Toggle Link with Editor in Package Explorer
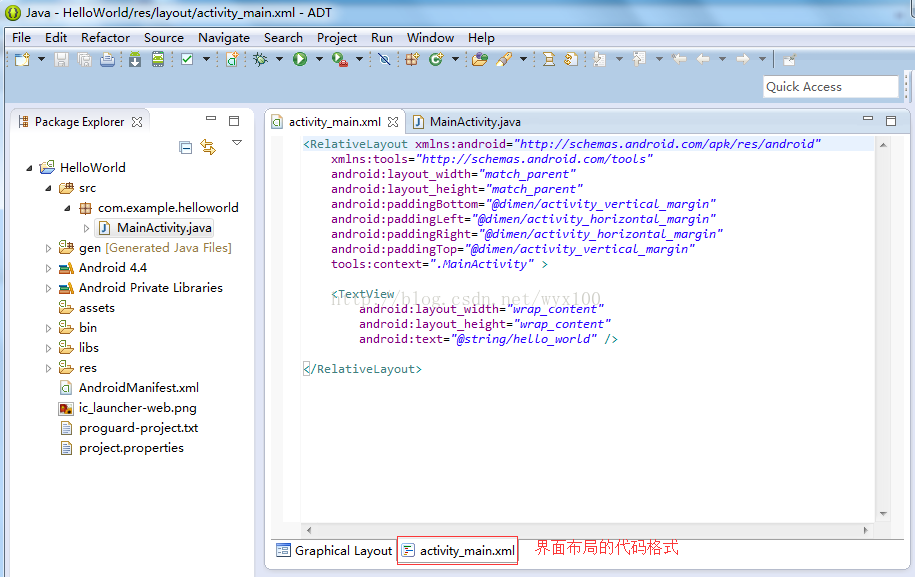915x577 pixels. click(208, 147)
